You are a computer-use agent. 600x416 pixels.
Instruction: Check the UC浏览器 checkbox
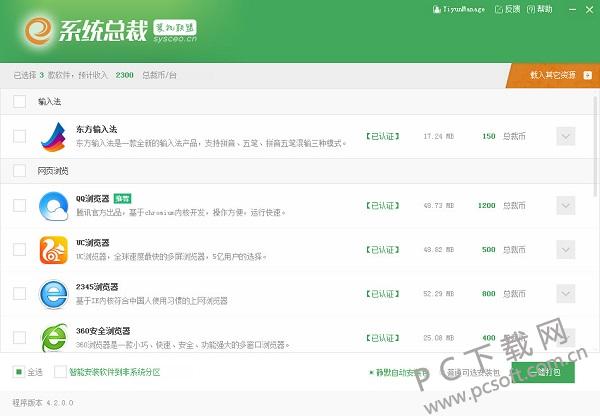coord(19,250)
